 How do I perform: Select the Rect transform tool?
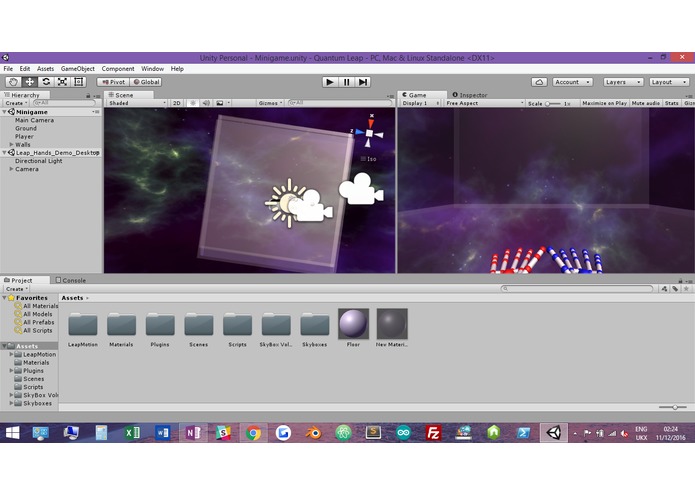pos(78,82)
